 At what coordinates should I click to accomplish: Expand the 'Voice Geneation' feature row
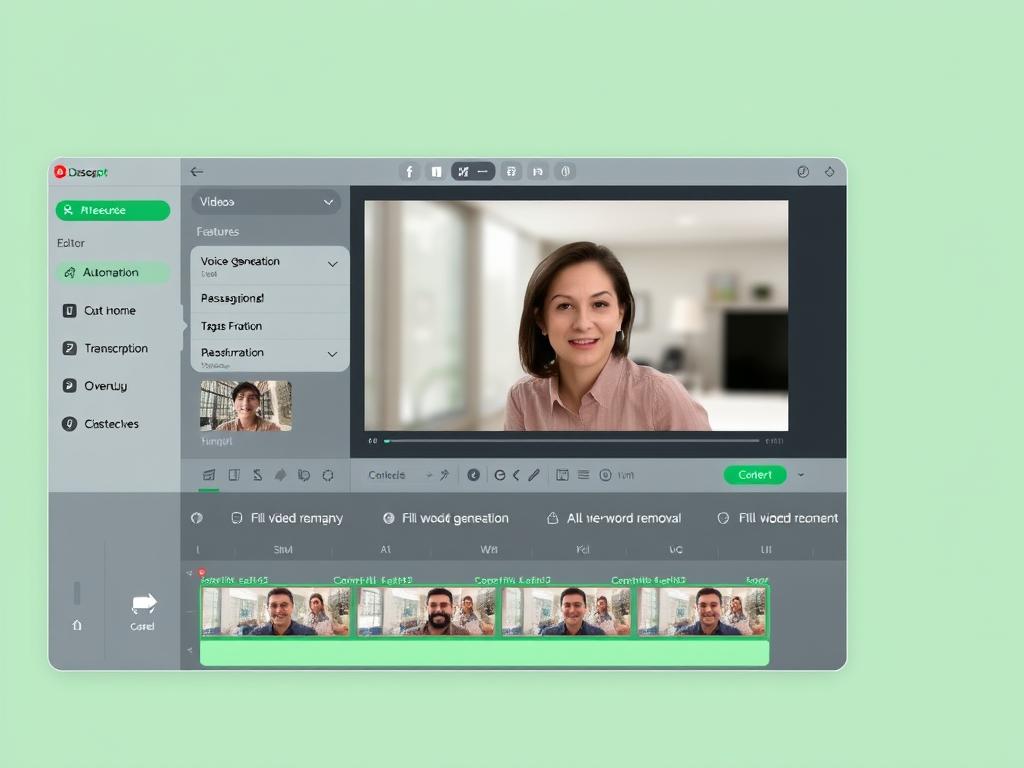click(x=270, y=265)
